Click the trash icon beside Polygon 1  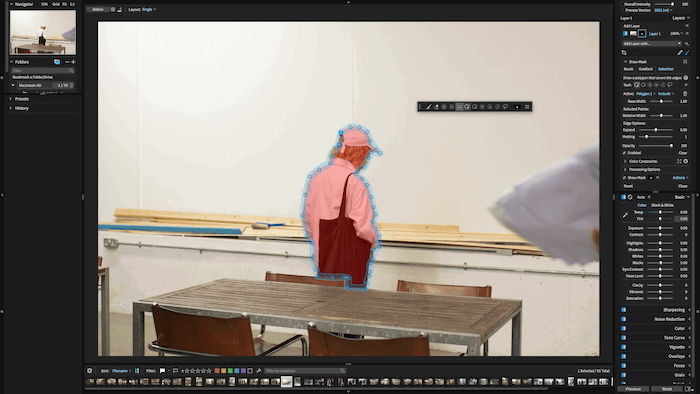[x=685, y=94]
